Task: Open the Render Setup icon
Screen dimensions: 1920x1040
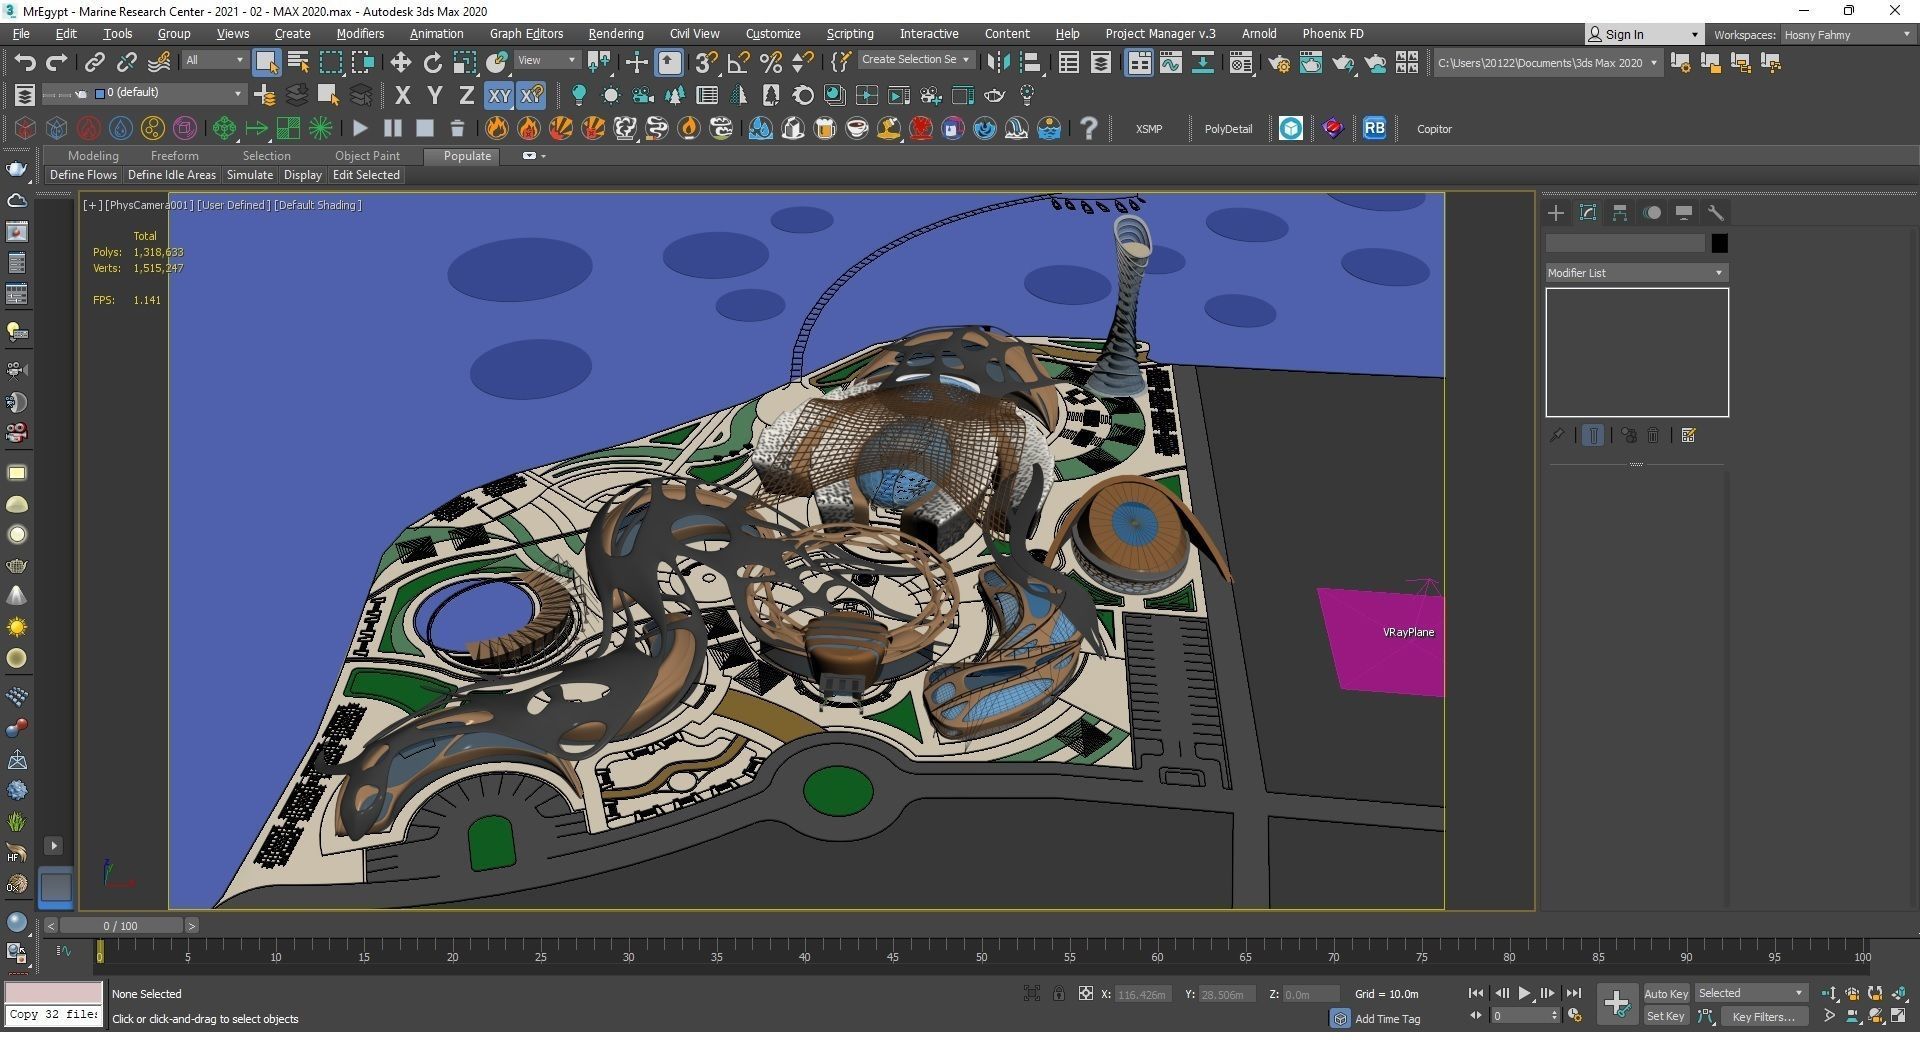Action: coord(1279,63)
